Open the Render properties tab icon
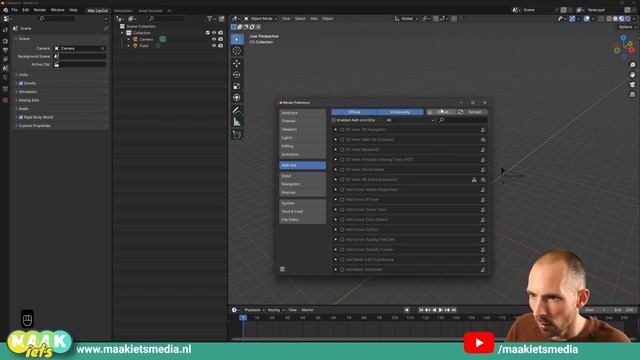Image resolution: width=640 pixels, height=360 pixels. pos(5,41)
